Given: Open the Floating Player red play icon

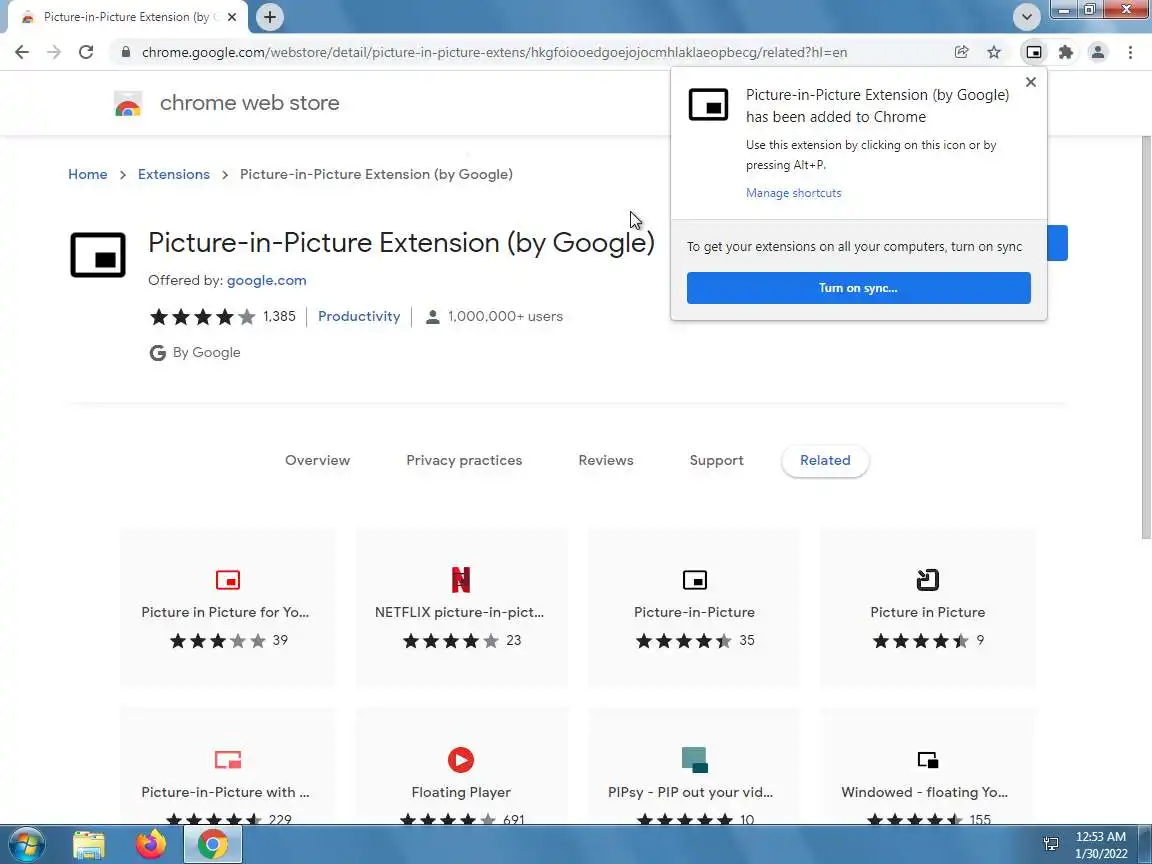Looking at the screenshot, I should (x=461, y=760).
